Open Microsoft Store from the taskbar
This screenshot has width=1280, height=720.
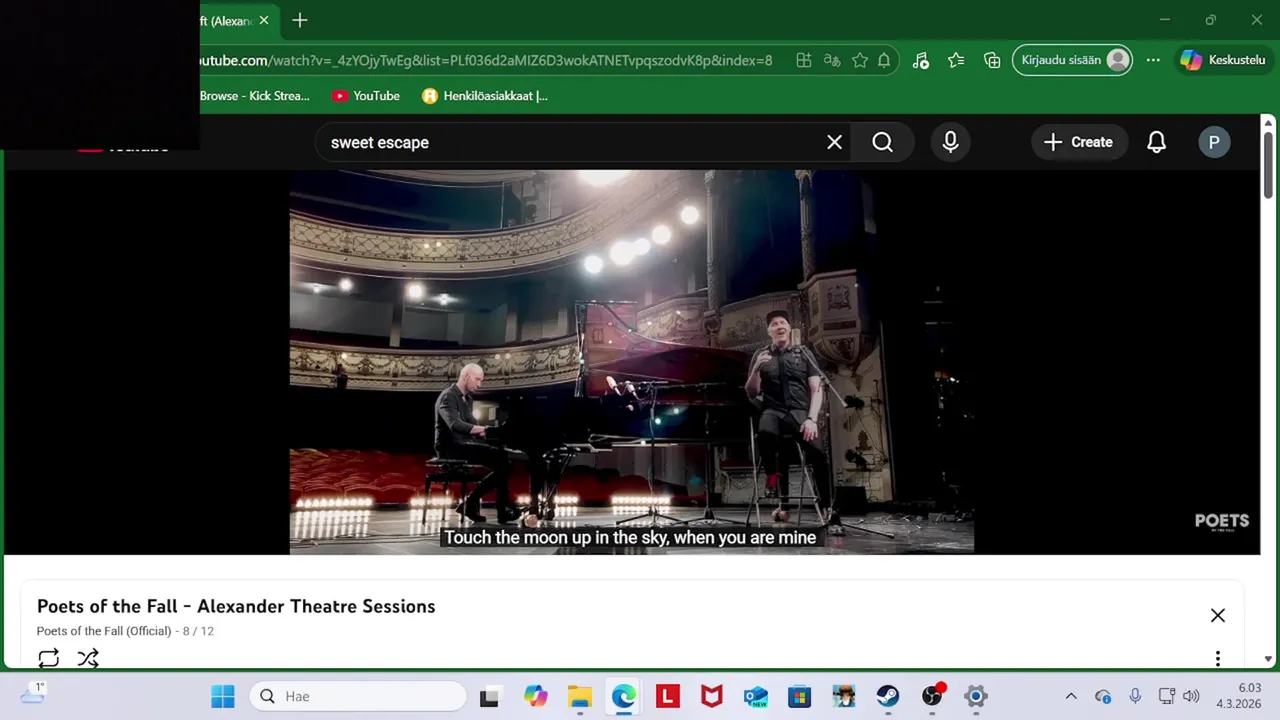pyautogui.click(x=800, y=696)
